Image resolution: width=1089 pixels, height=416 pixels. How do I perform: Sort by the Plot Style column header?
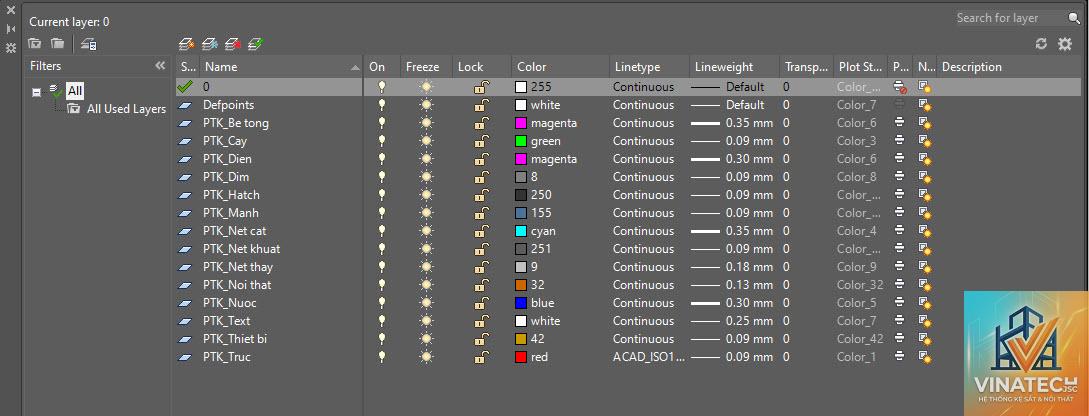coord(861,67)
